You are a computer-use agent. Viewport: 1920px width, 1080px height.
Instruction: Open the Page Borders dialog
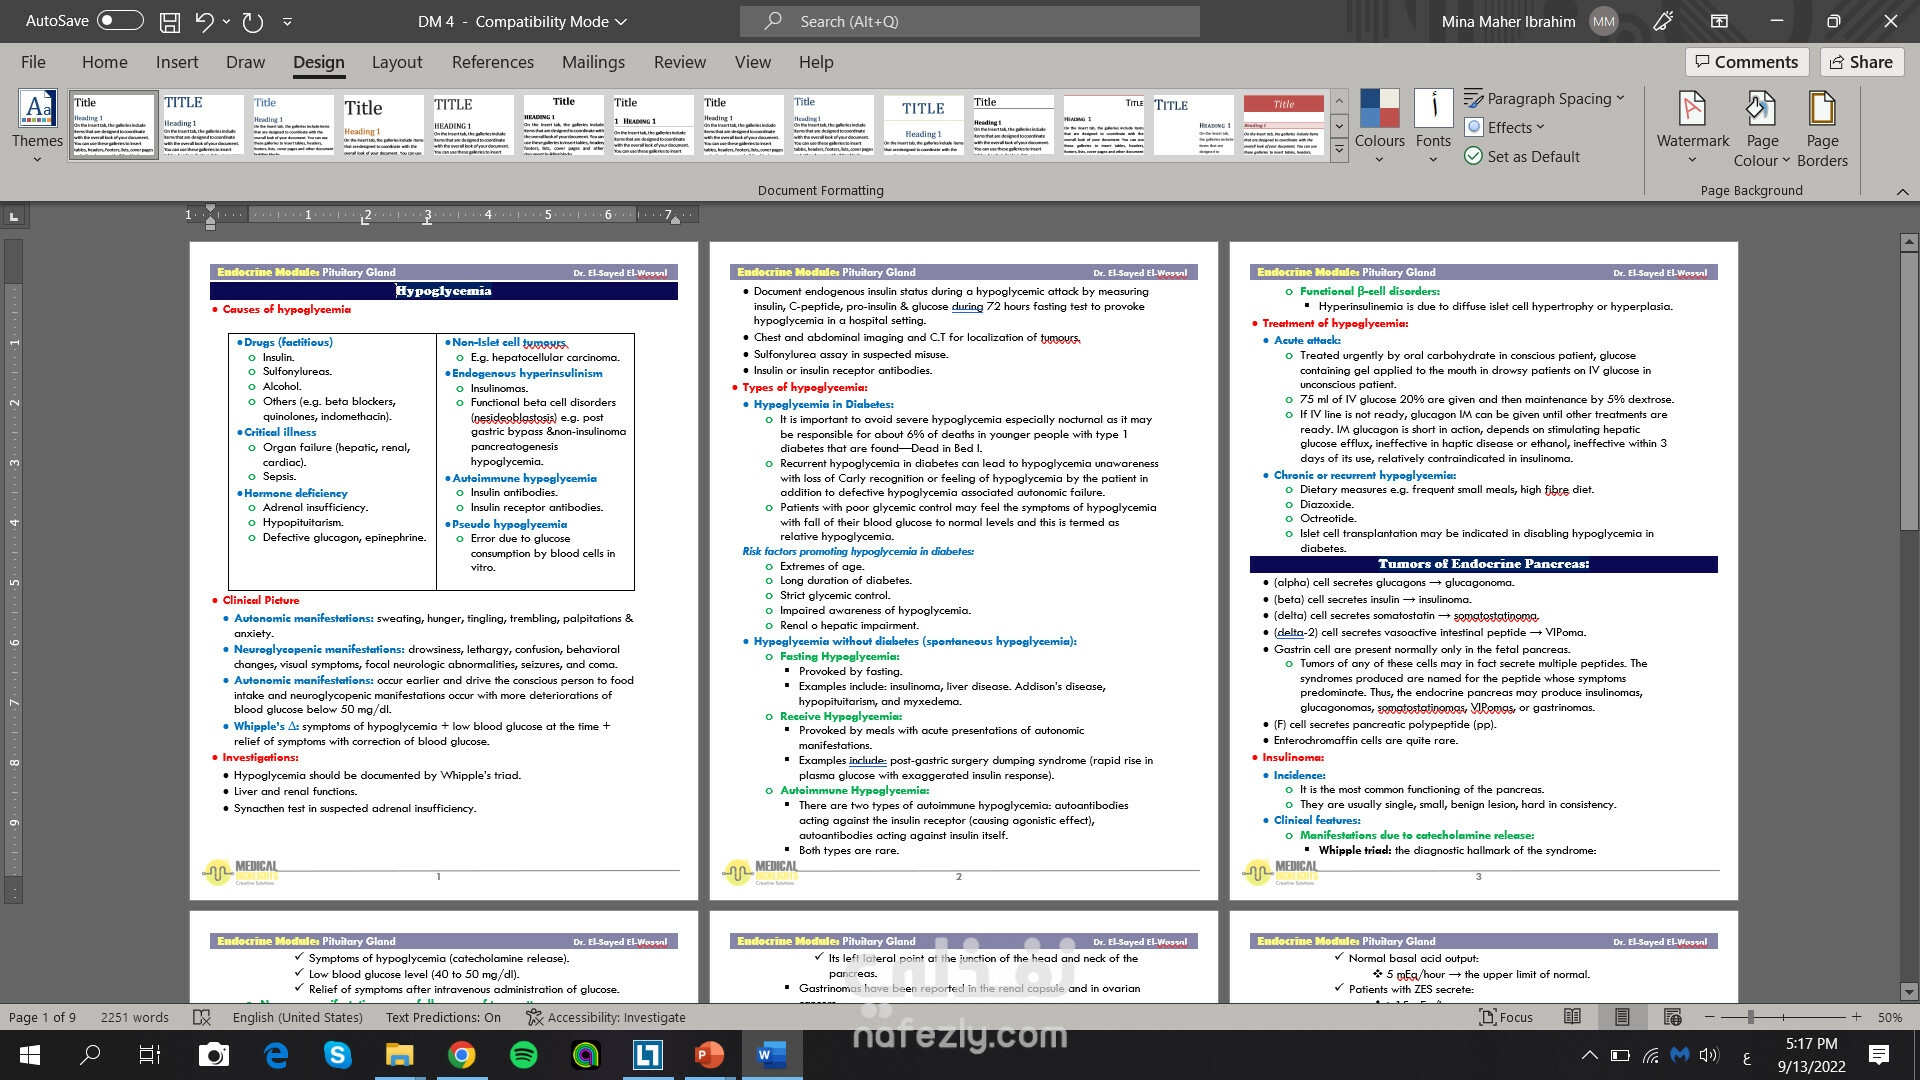[x=1822, y=129]
